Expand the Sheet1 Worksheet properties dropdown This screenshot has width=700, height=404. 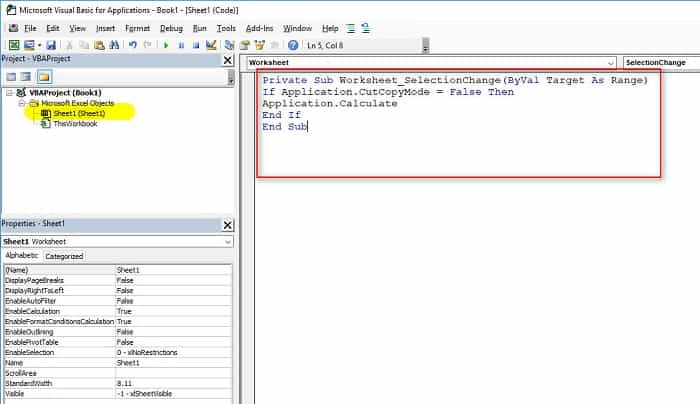pos(228,242)
